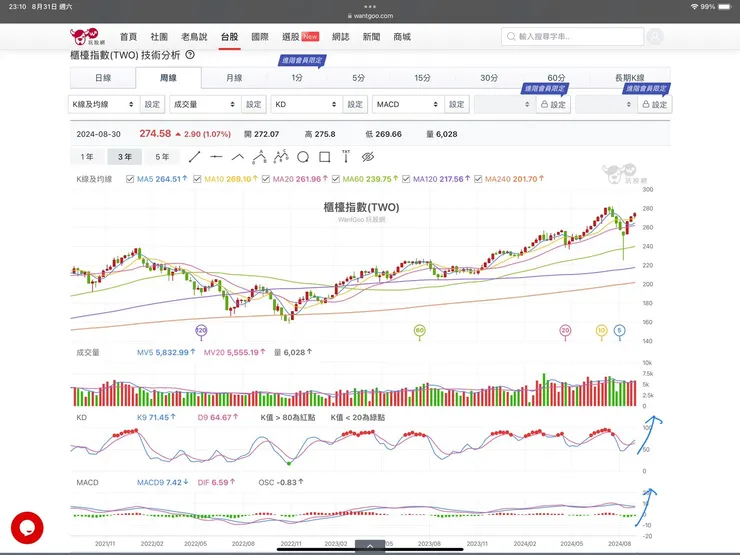Select the A-B wave drawing tool

259,157
